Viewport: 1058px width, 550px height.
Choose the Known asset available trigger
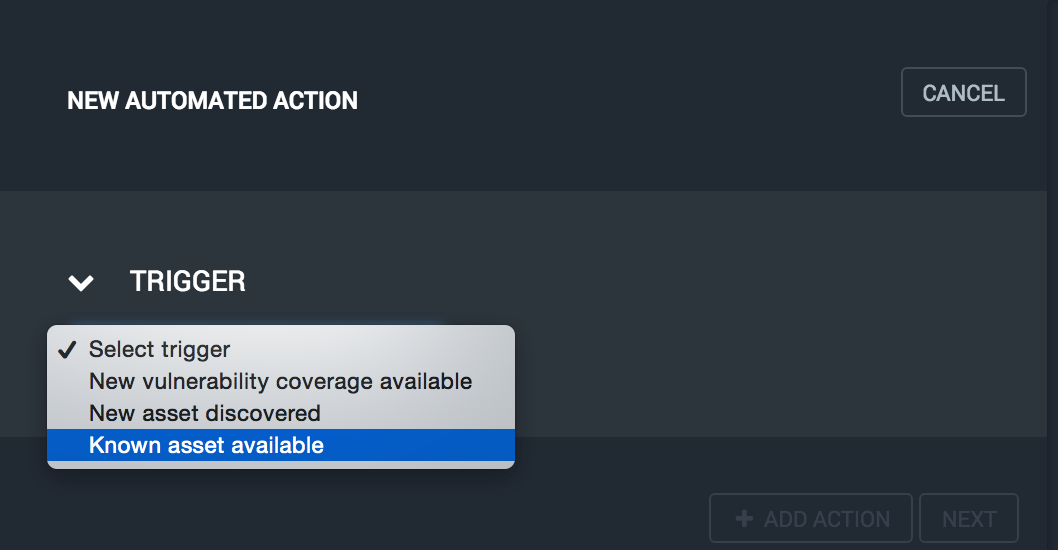206,446
